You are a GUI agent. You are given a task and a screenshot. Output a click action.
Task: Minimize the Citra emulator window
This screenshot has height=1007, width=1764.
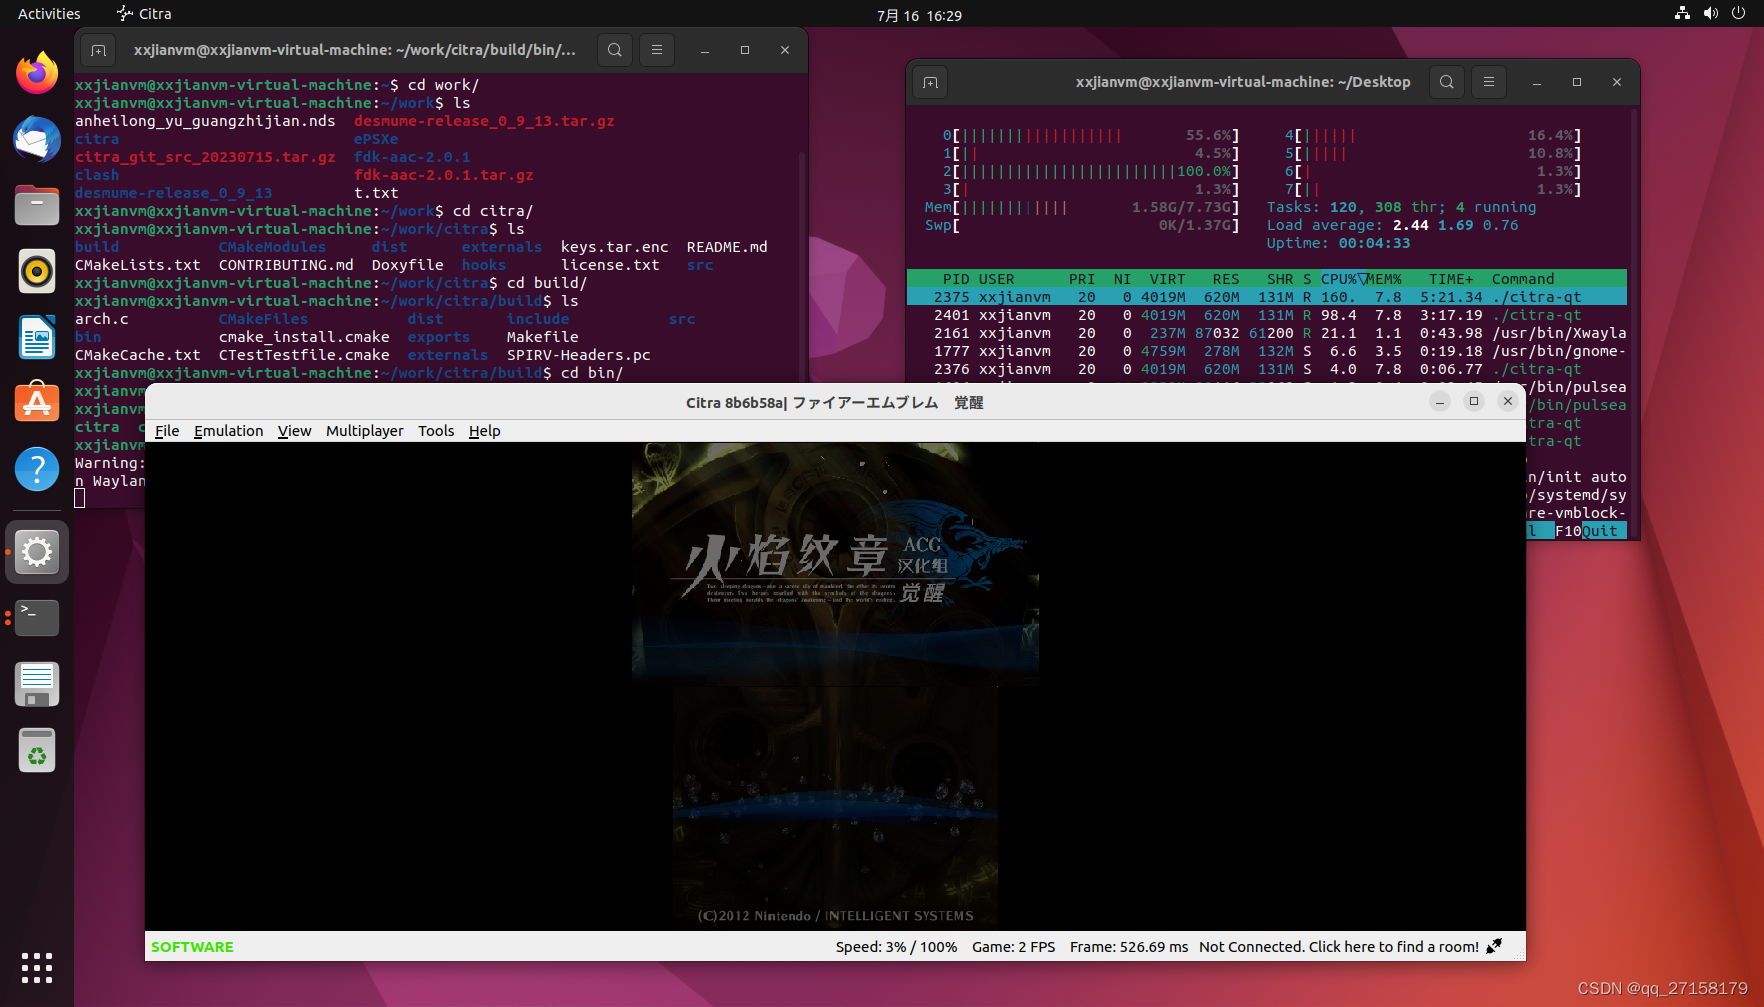(x=1440, y=401)
